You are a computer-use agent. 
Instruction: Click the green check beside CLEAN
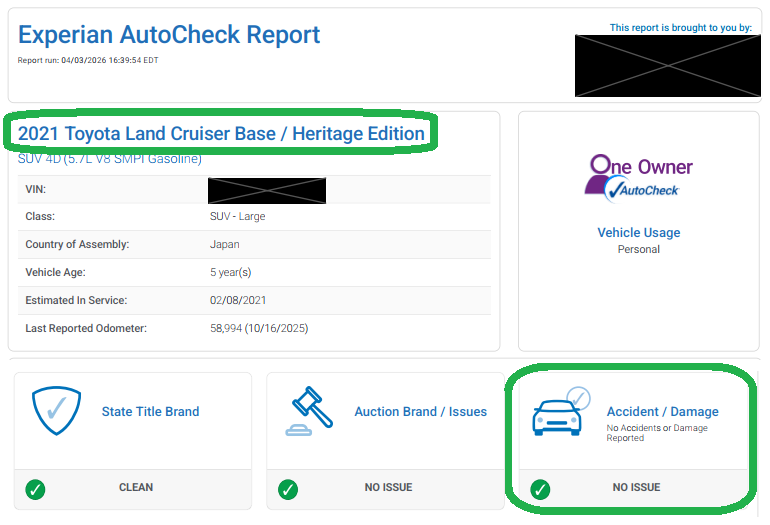pyautogui.click(x=35, y=489)
